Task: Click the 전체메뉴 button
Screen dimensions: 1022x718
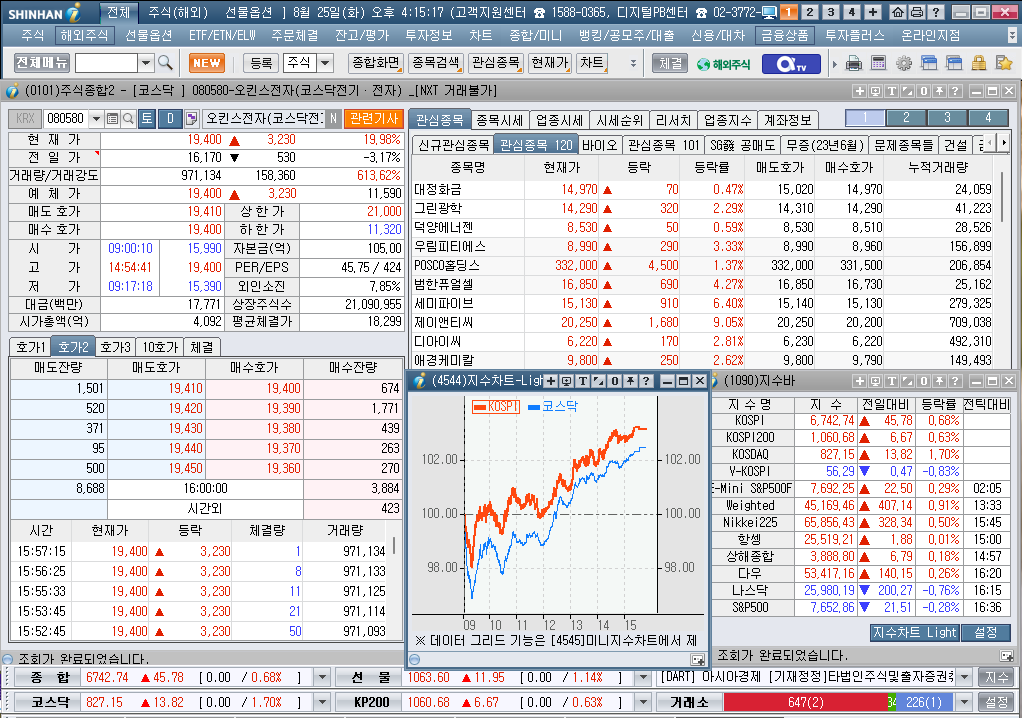Action: click(x=42, y=63)
